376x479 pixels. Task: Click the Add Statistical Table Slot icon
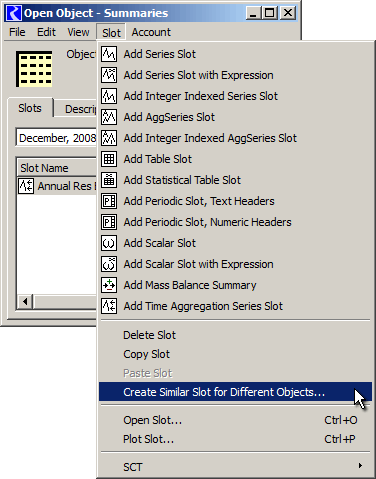[x=109, y=180]
